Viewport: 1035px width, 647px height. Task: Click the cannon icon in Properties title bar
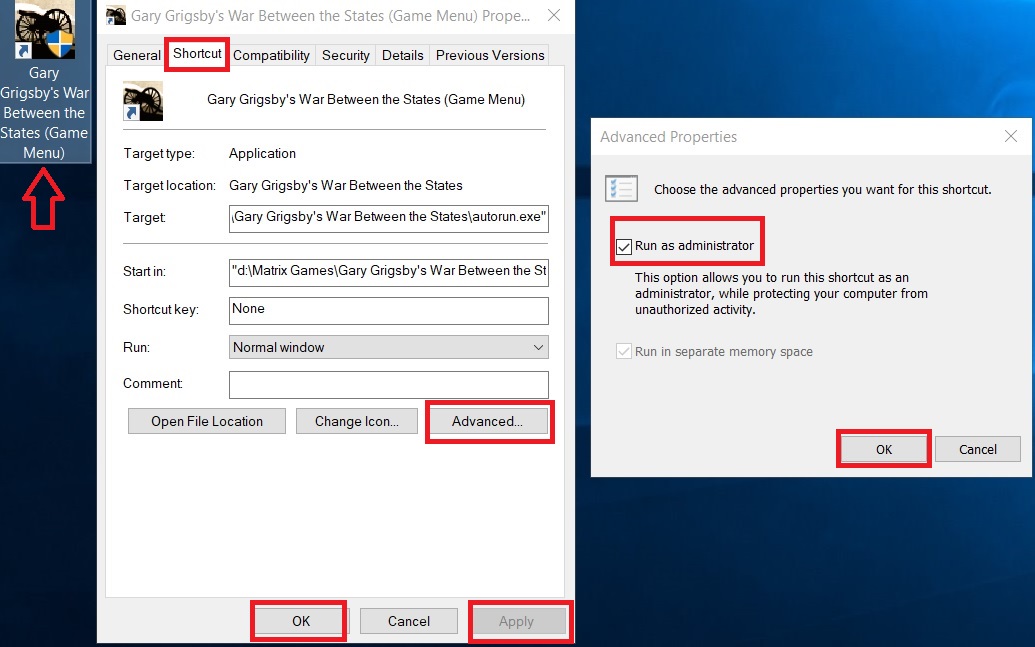point(116,15)
